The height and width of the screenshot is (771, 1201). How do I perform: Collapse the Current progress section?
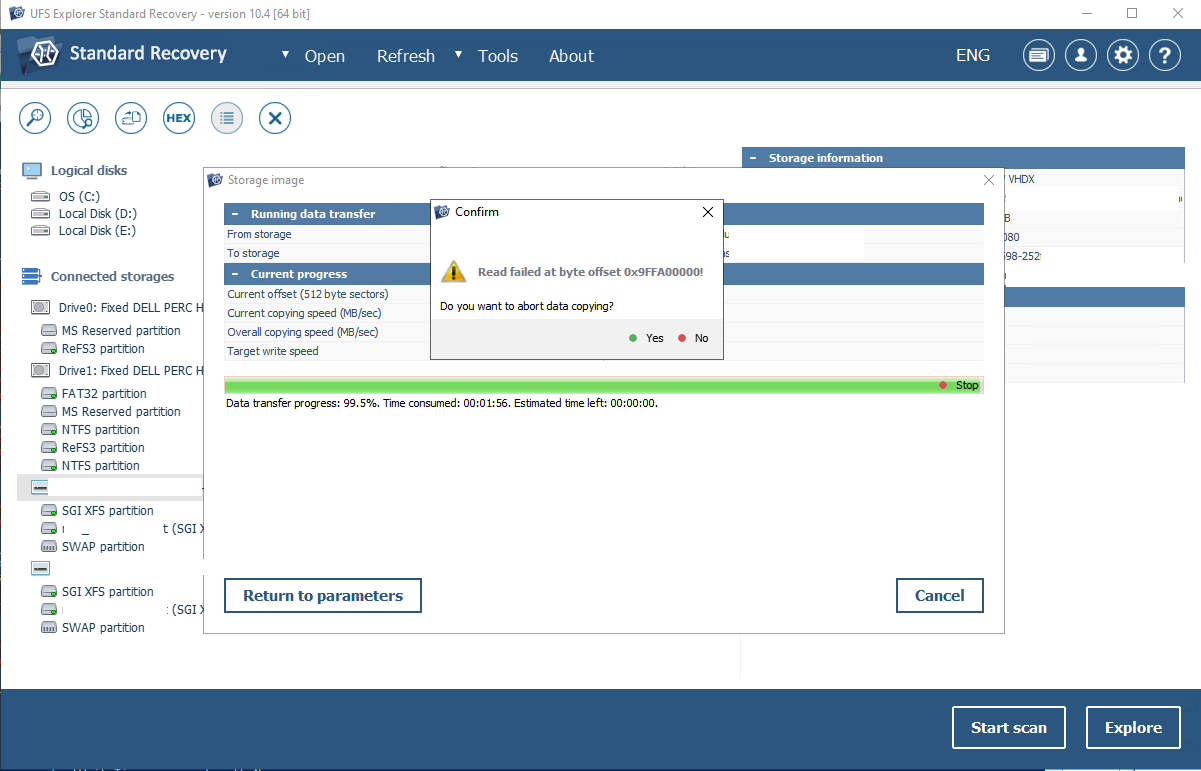coord(236,274)
